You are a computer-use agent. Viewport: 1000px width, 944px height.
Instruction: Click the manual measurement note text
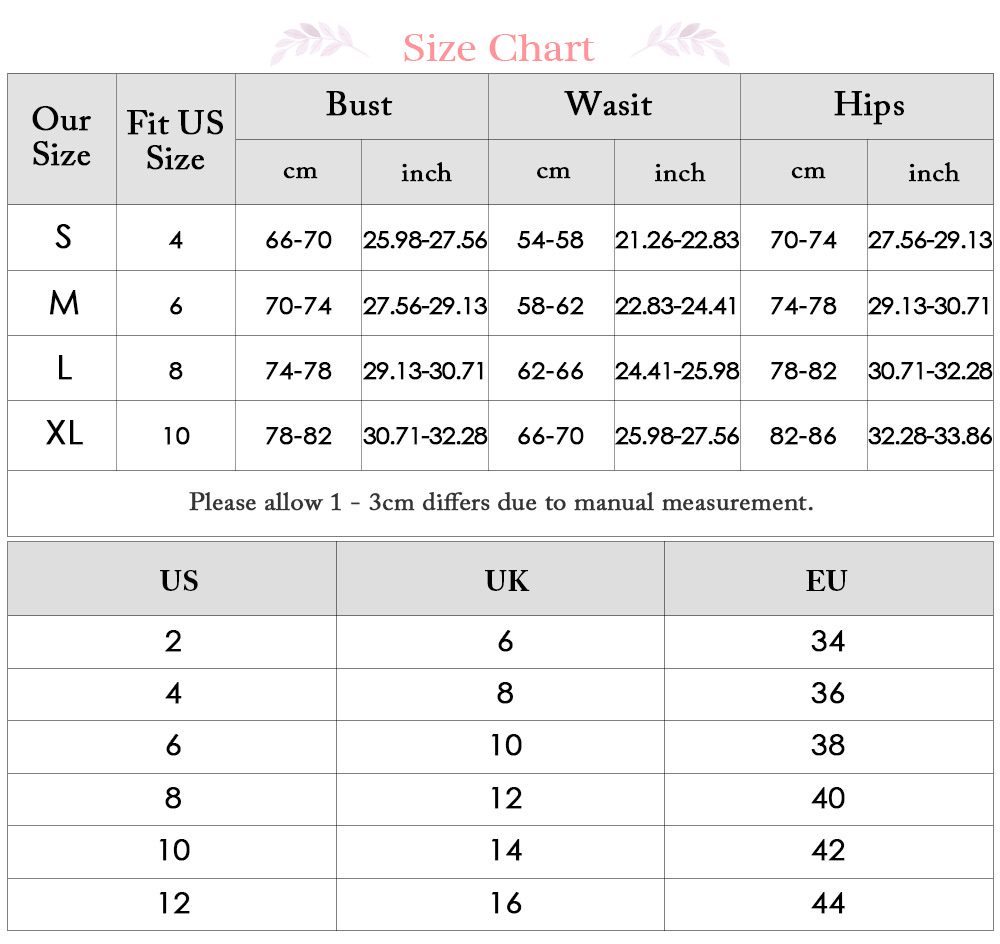501,503
